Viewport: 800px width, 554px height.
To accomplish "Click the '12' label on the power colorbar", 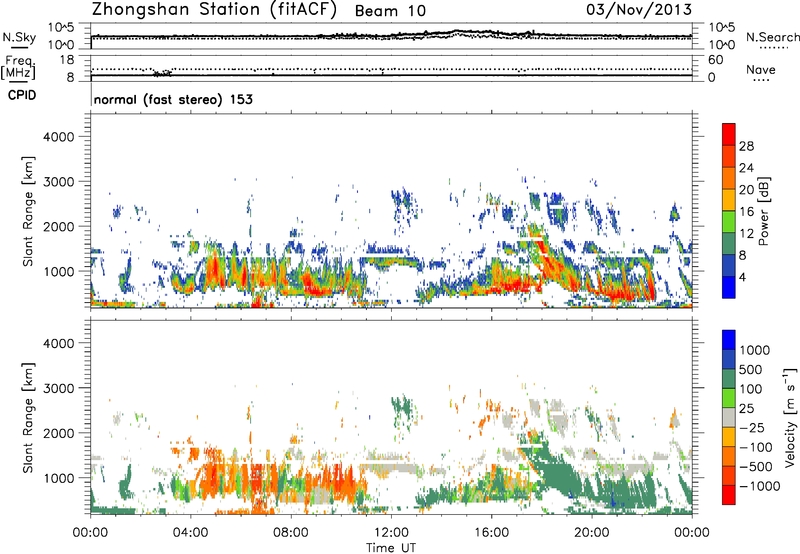I will (746, 234).
